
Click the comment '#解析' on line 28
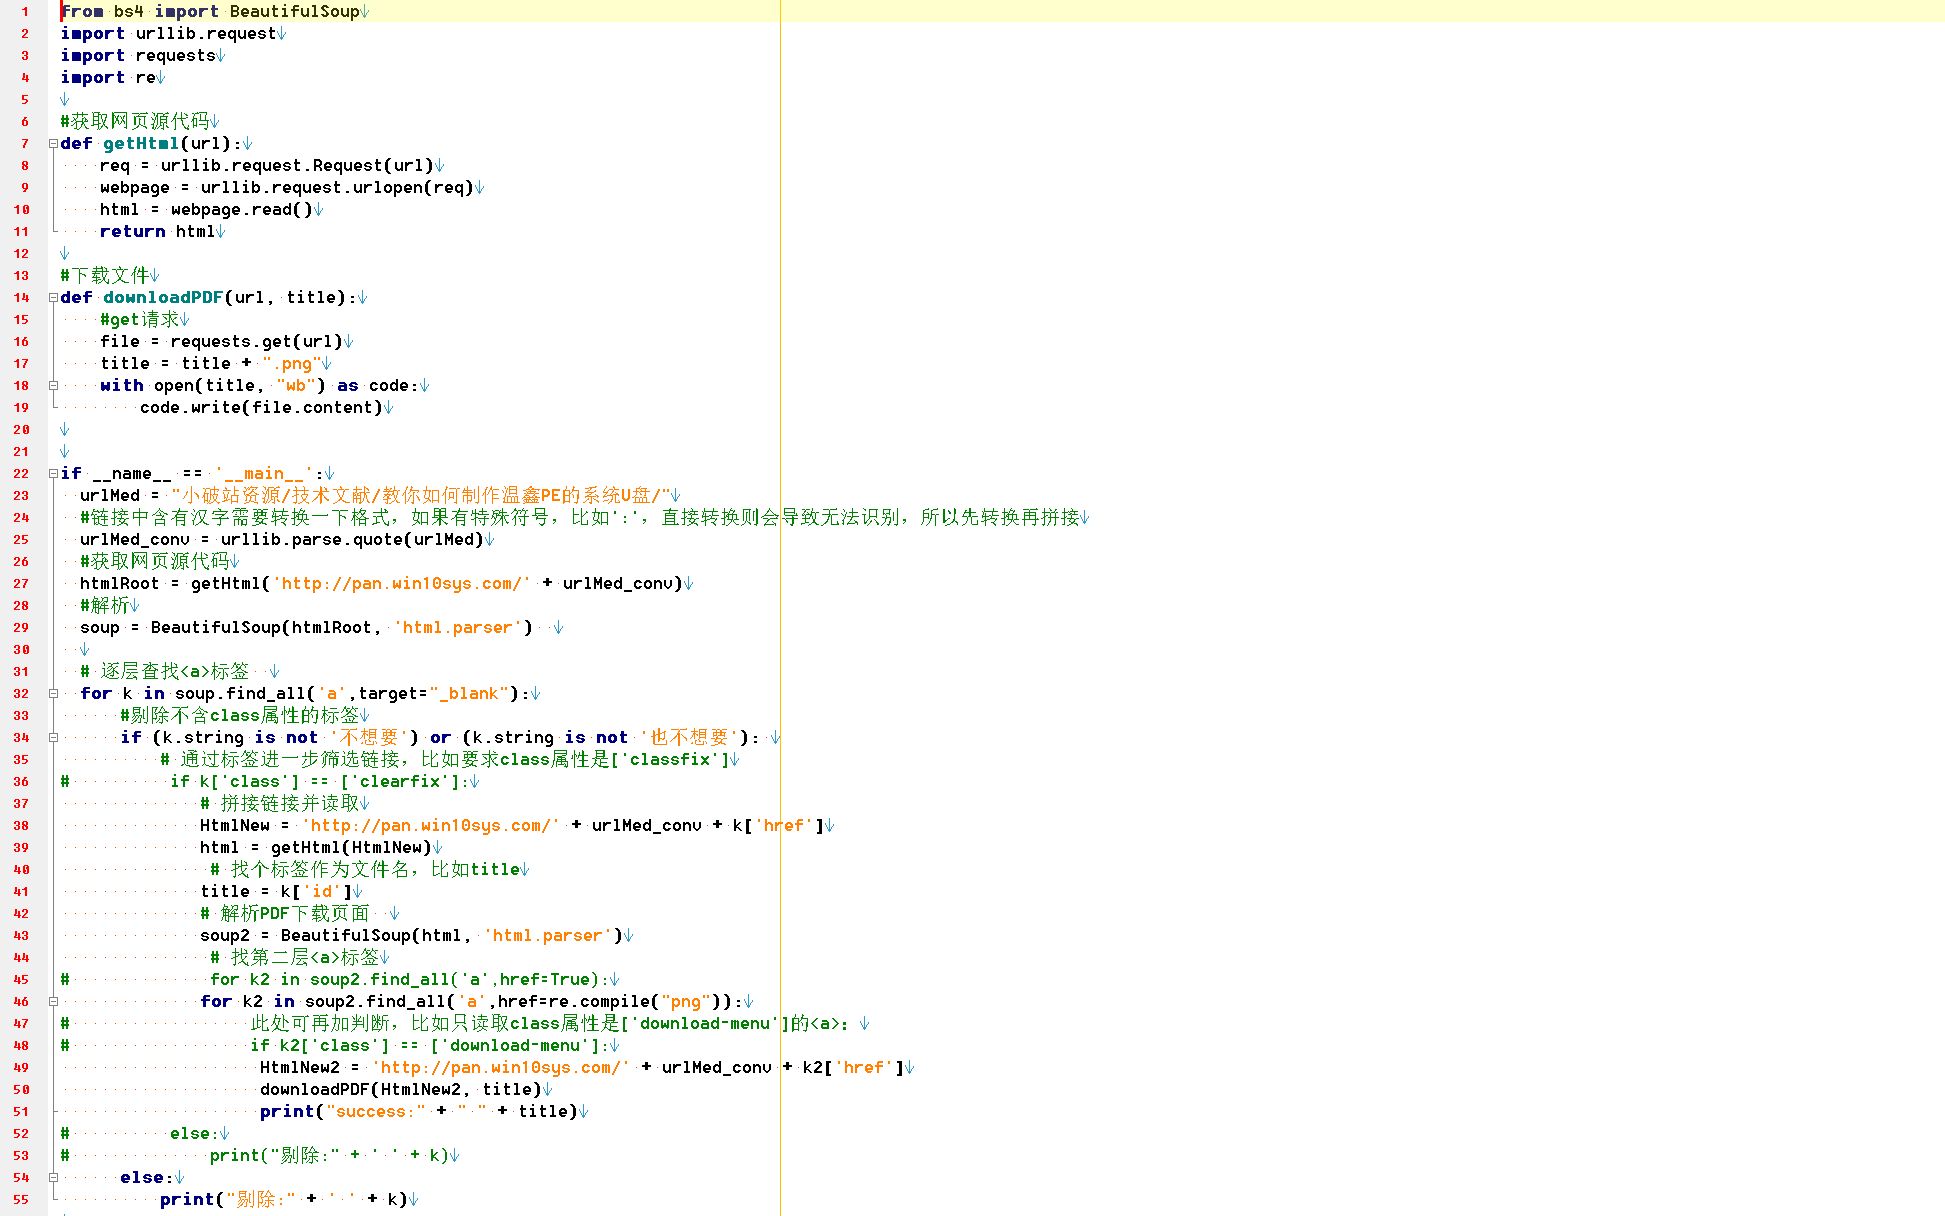(x=105, y=605)
